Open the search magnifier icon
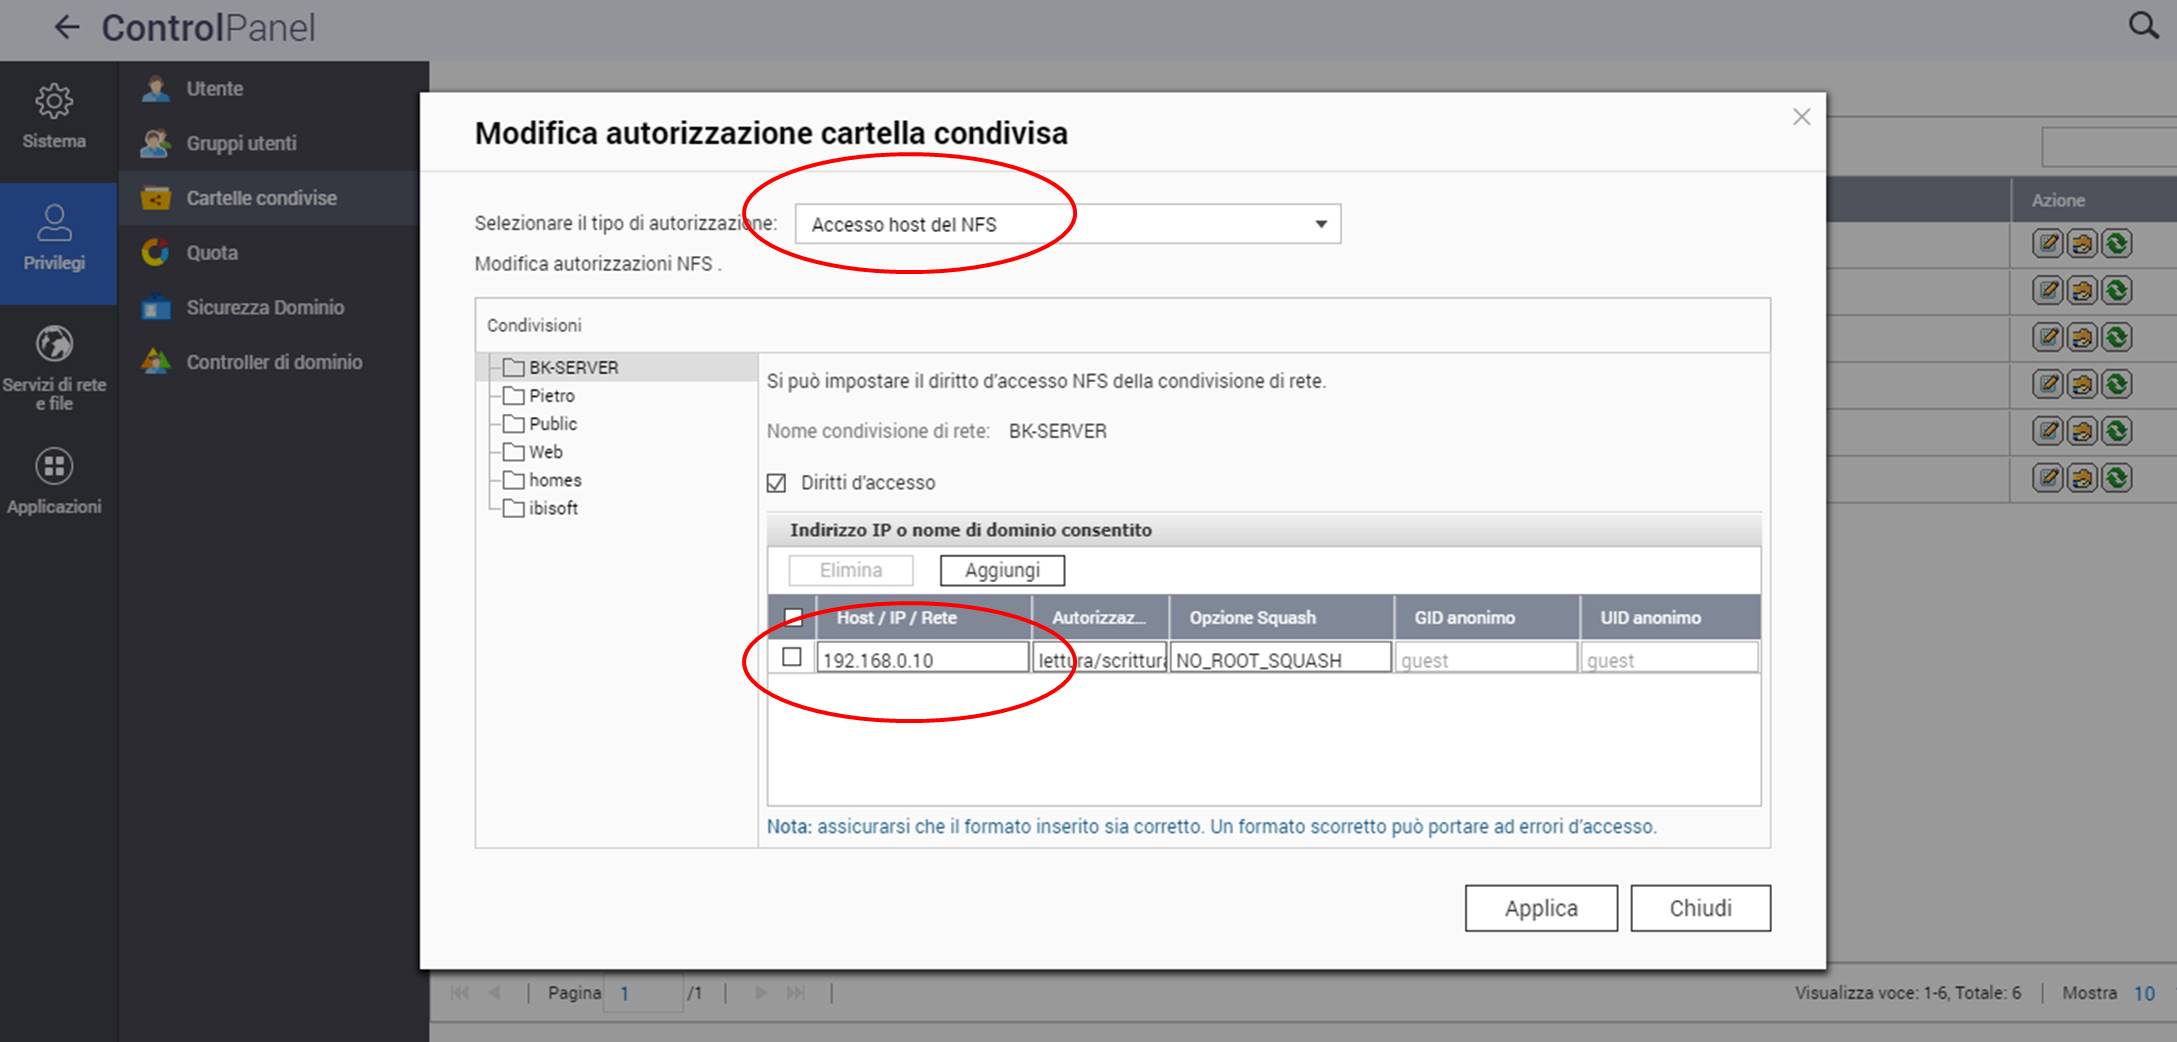Viewport: 2177px width, 1042px height. pos(2143,25)
